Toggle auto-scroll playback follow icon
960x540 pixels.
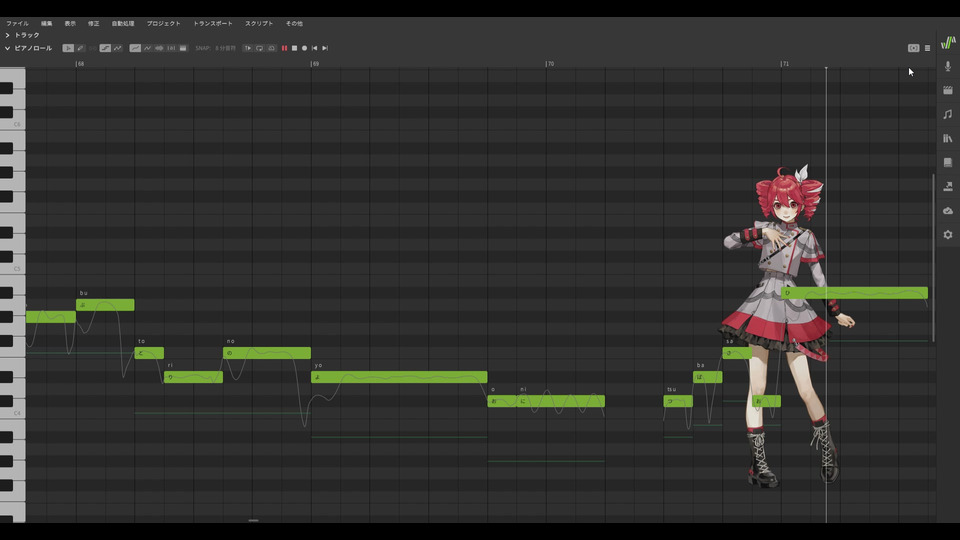click(x=247, y=48)
